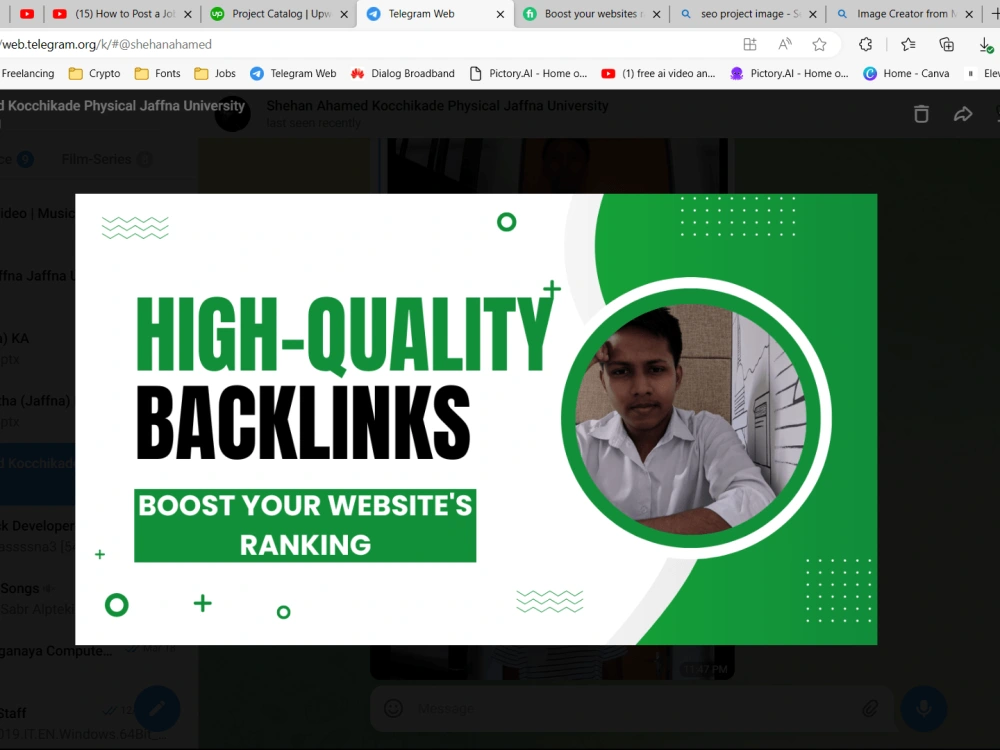Close the Telegram Web tab

(x=500, y=14)
